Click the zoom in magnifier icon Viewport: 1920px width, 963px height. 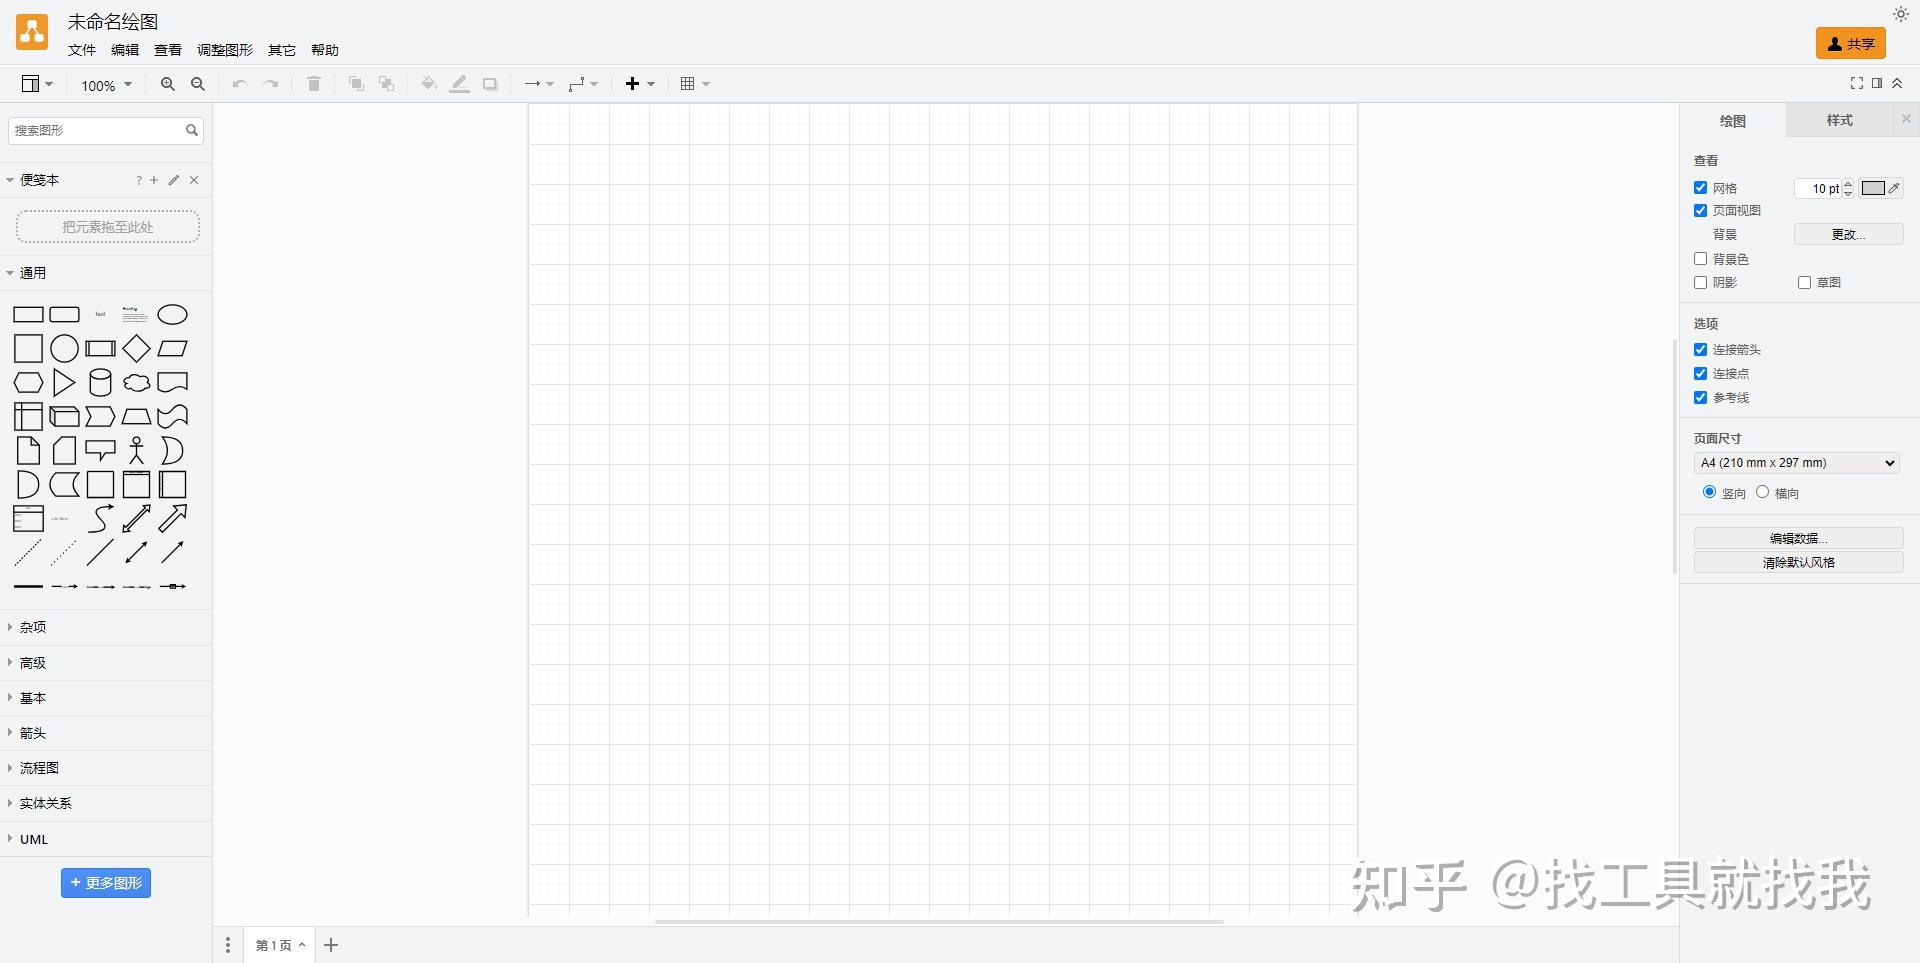click(168, 84)
